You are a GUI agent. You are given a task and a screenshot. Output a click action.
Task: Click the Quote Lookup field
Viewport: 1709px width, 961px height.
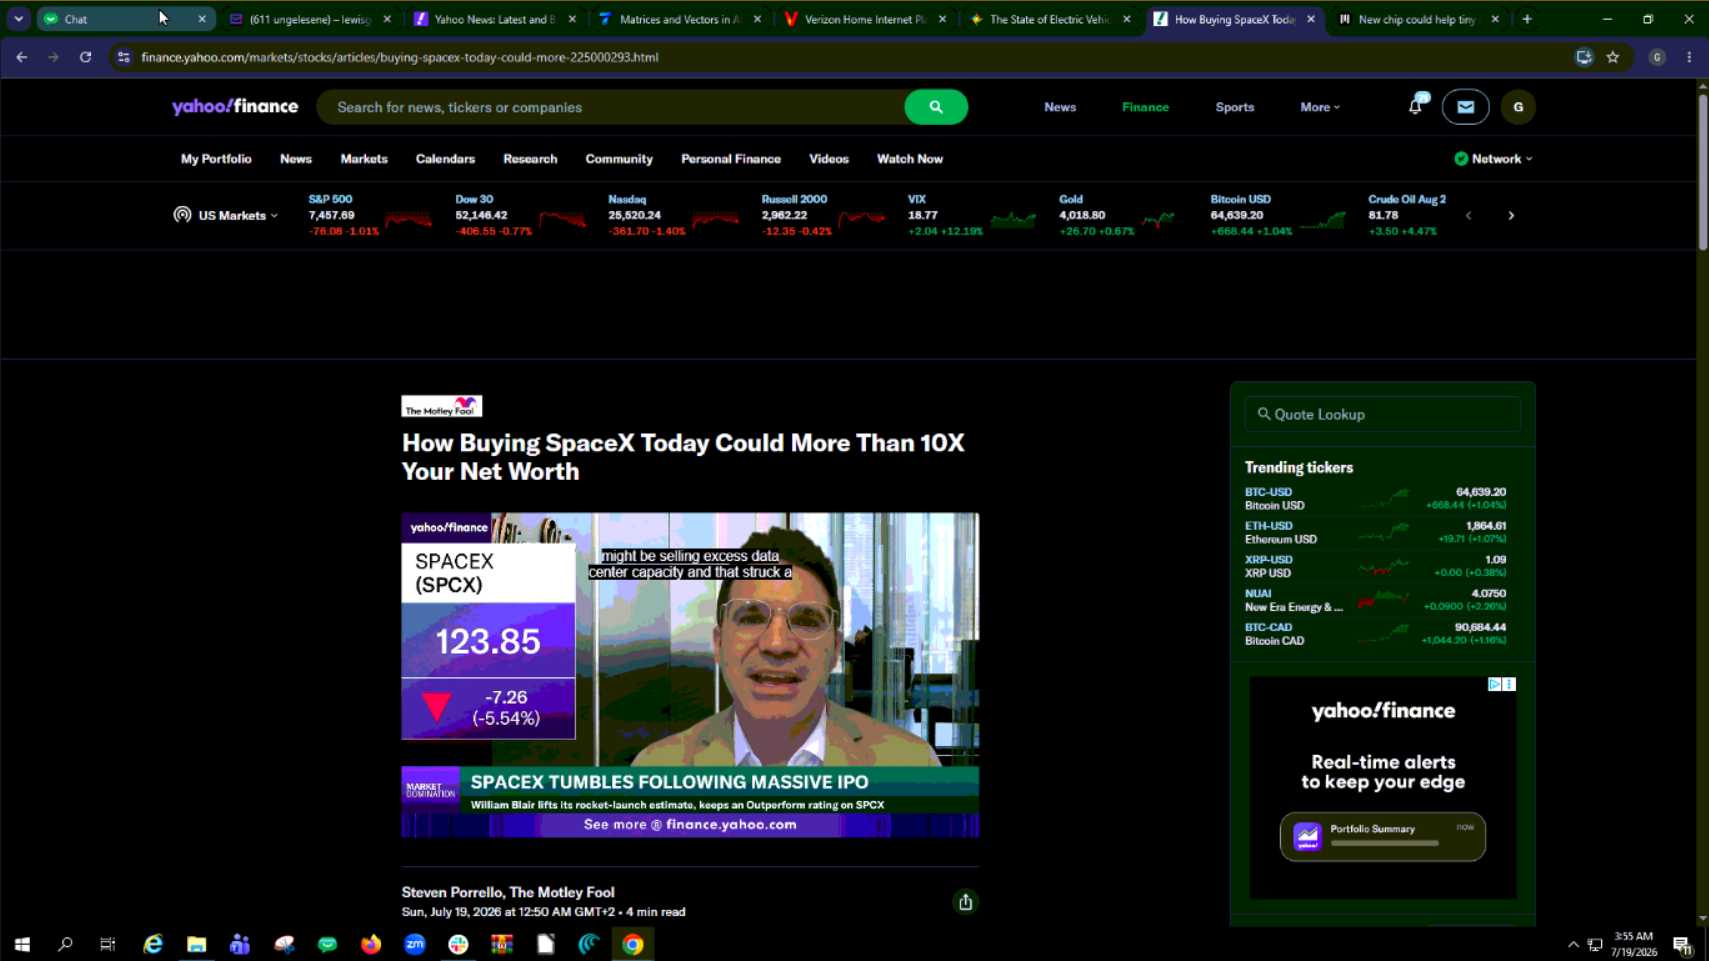click(x=1382, y=414)
